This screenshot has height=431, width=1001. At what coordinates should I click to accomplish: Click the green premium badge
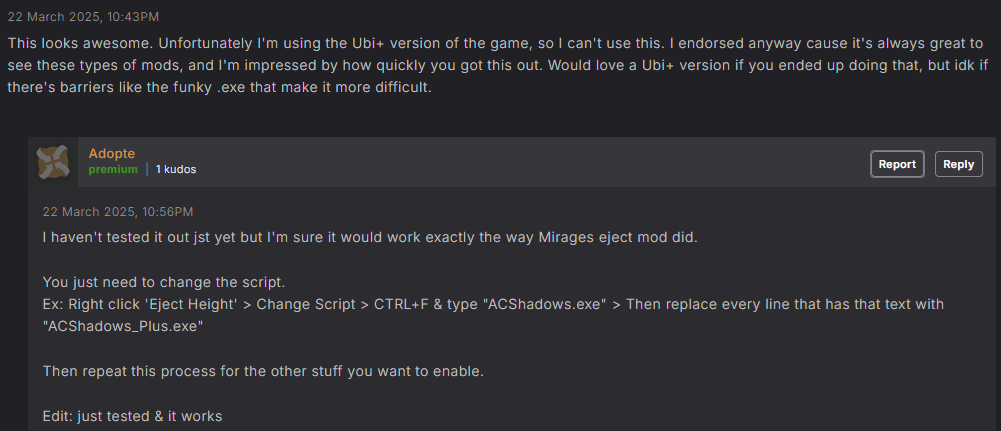tap(112, 170)
